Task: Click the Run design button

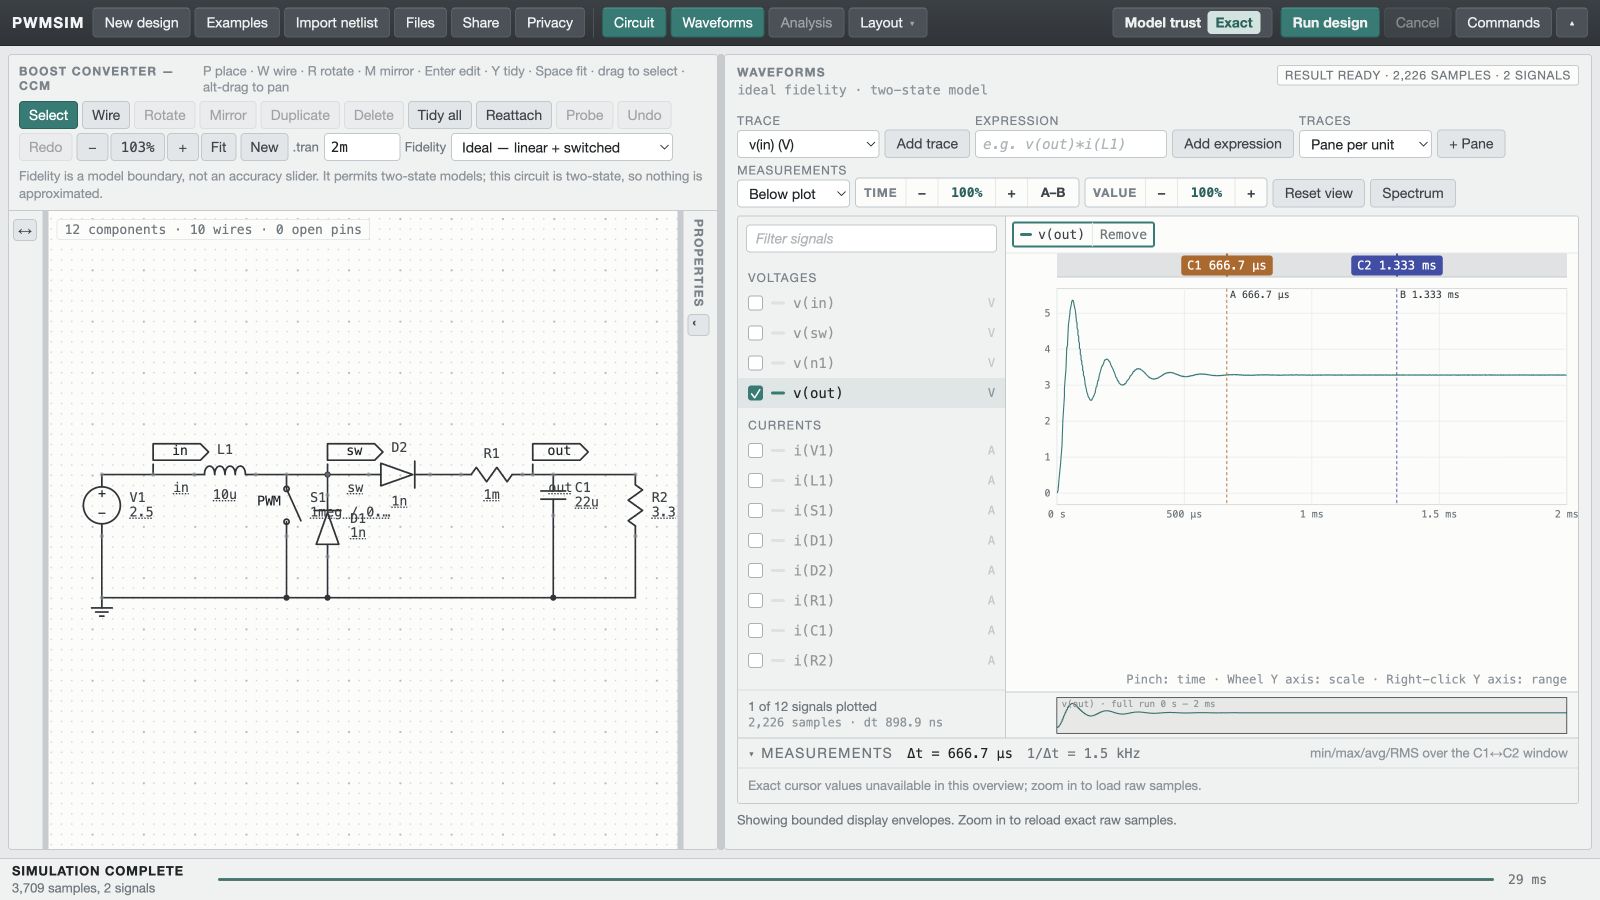Action: (x=1330, y=23)
